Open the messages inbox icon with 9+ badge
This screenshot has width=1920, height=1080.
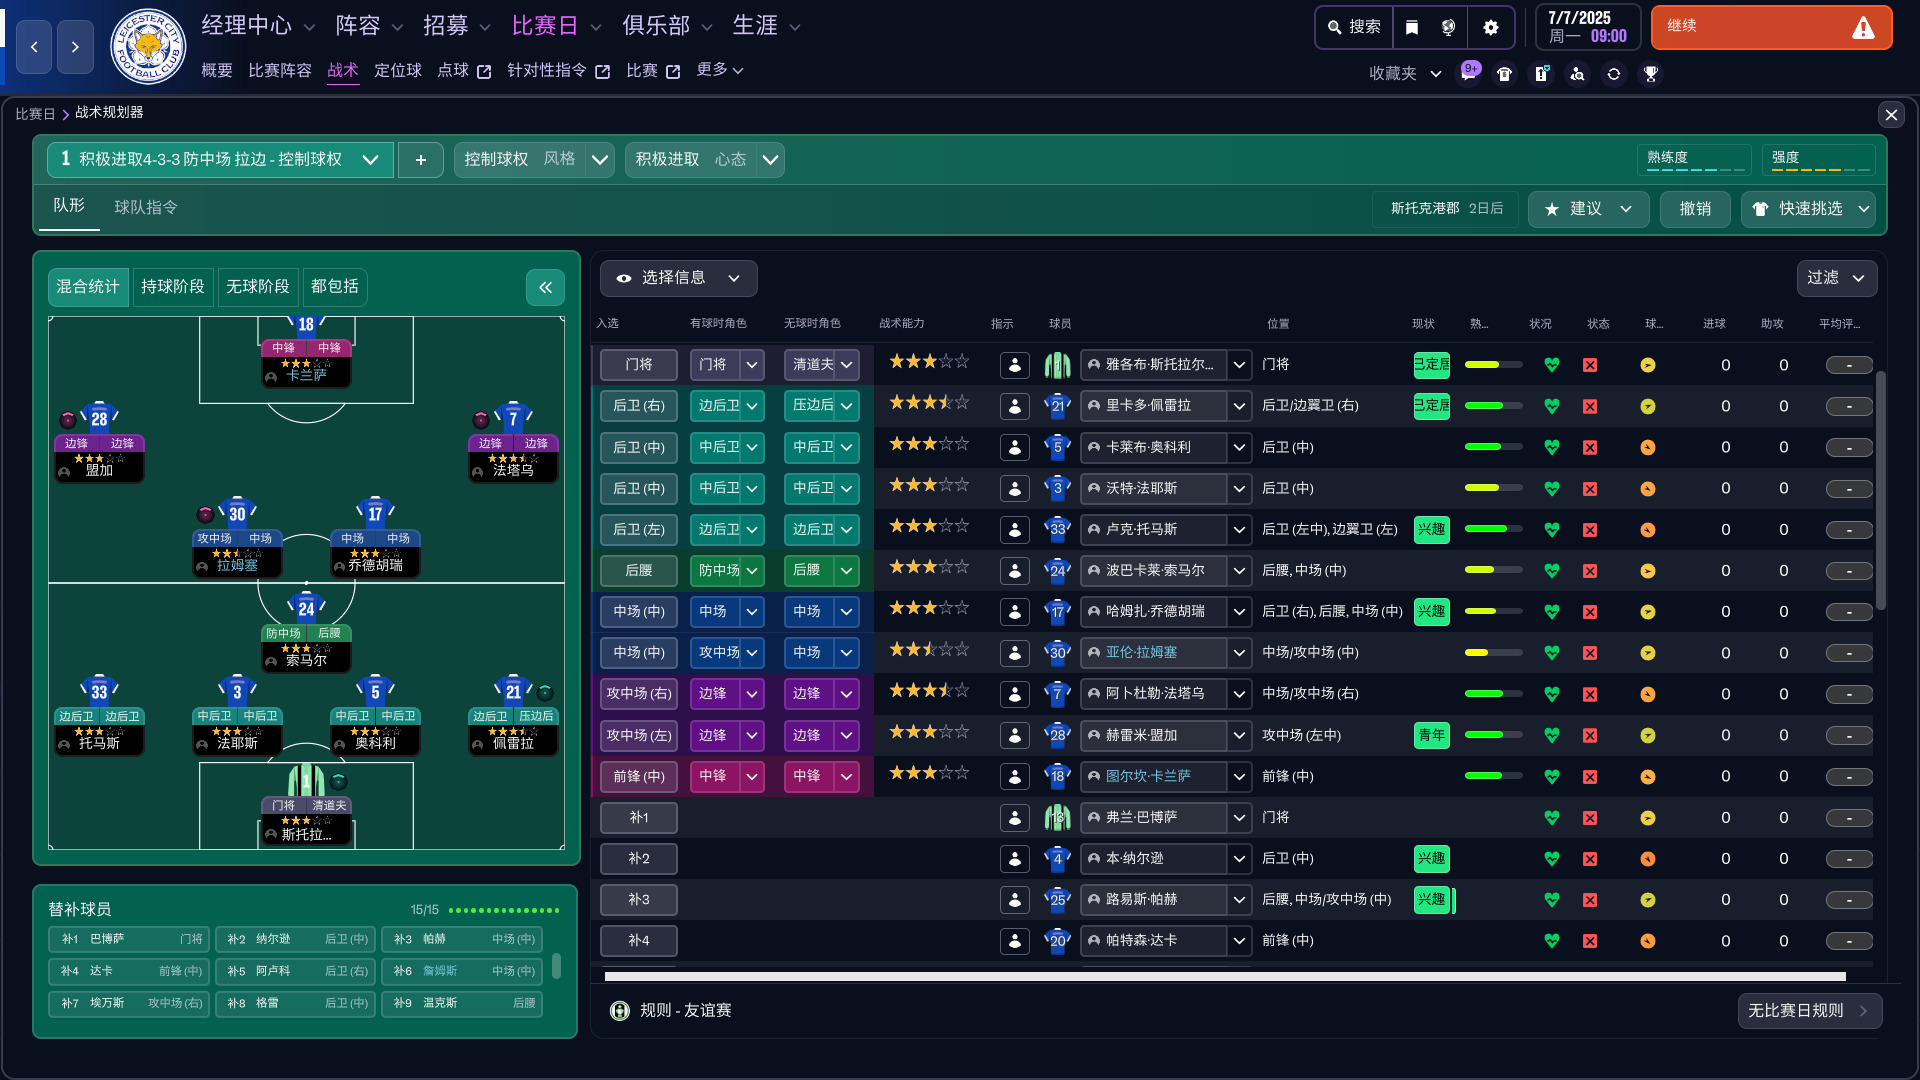[x=1468, y=74]
